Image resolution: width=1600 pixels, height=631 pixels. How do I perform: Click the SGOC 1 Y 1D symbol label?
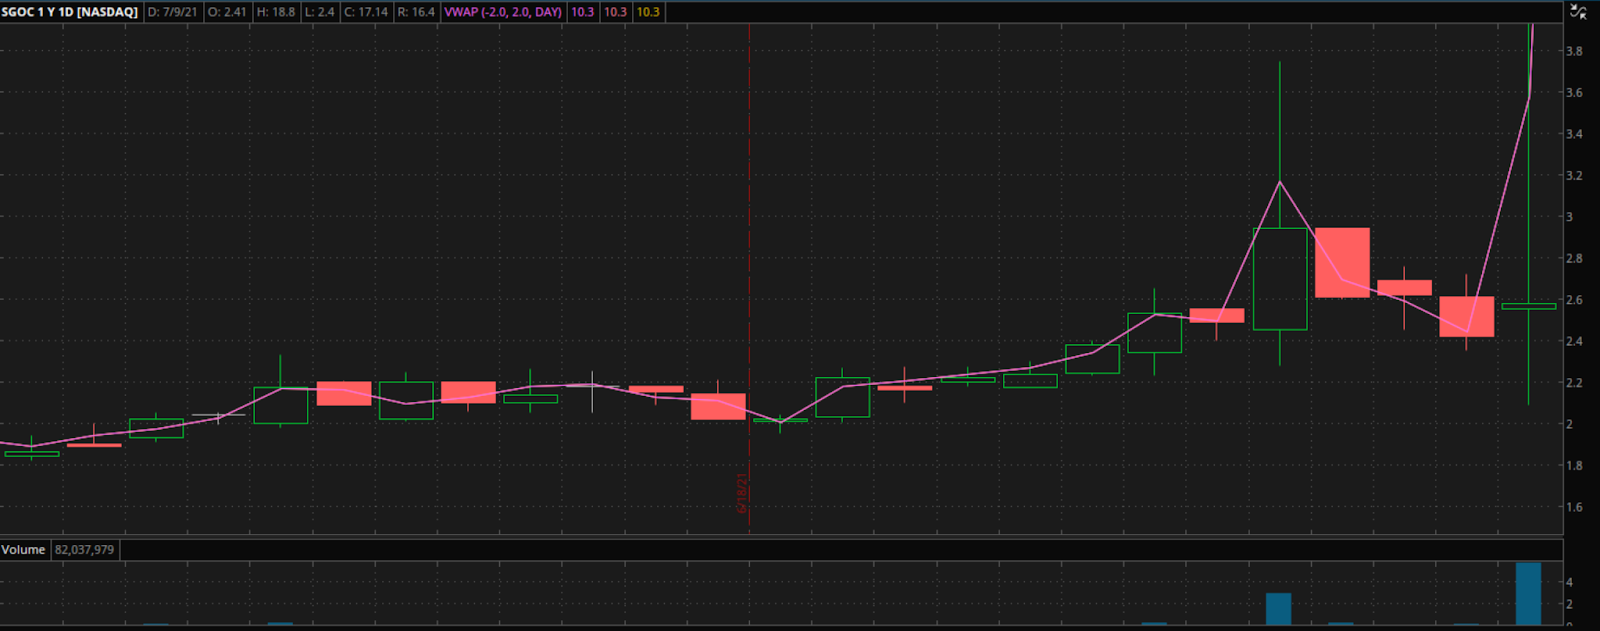[70, 12]
